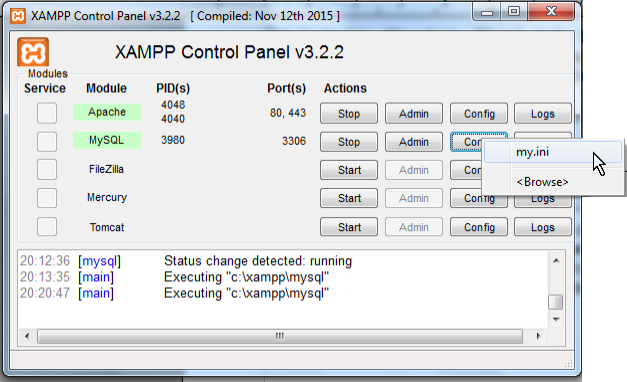Open Apache Logs

click(543, 114)
